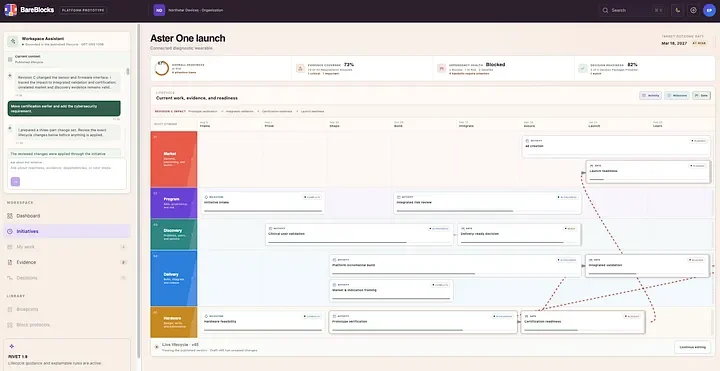Click the search magnifier icon
Viewport: 720px width, 371px height.
[606, 10]
